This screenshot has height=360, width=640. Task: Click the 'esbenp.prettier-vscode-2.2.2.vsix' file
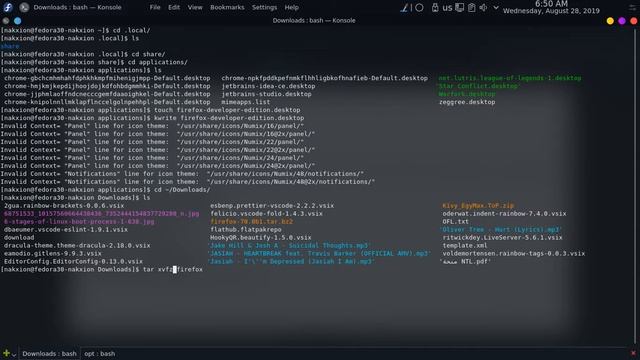click(x=272, y=206)
